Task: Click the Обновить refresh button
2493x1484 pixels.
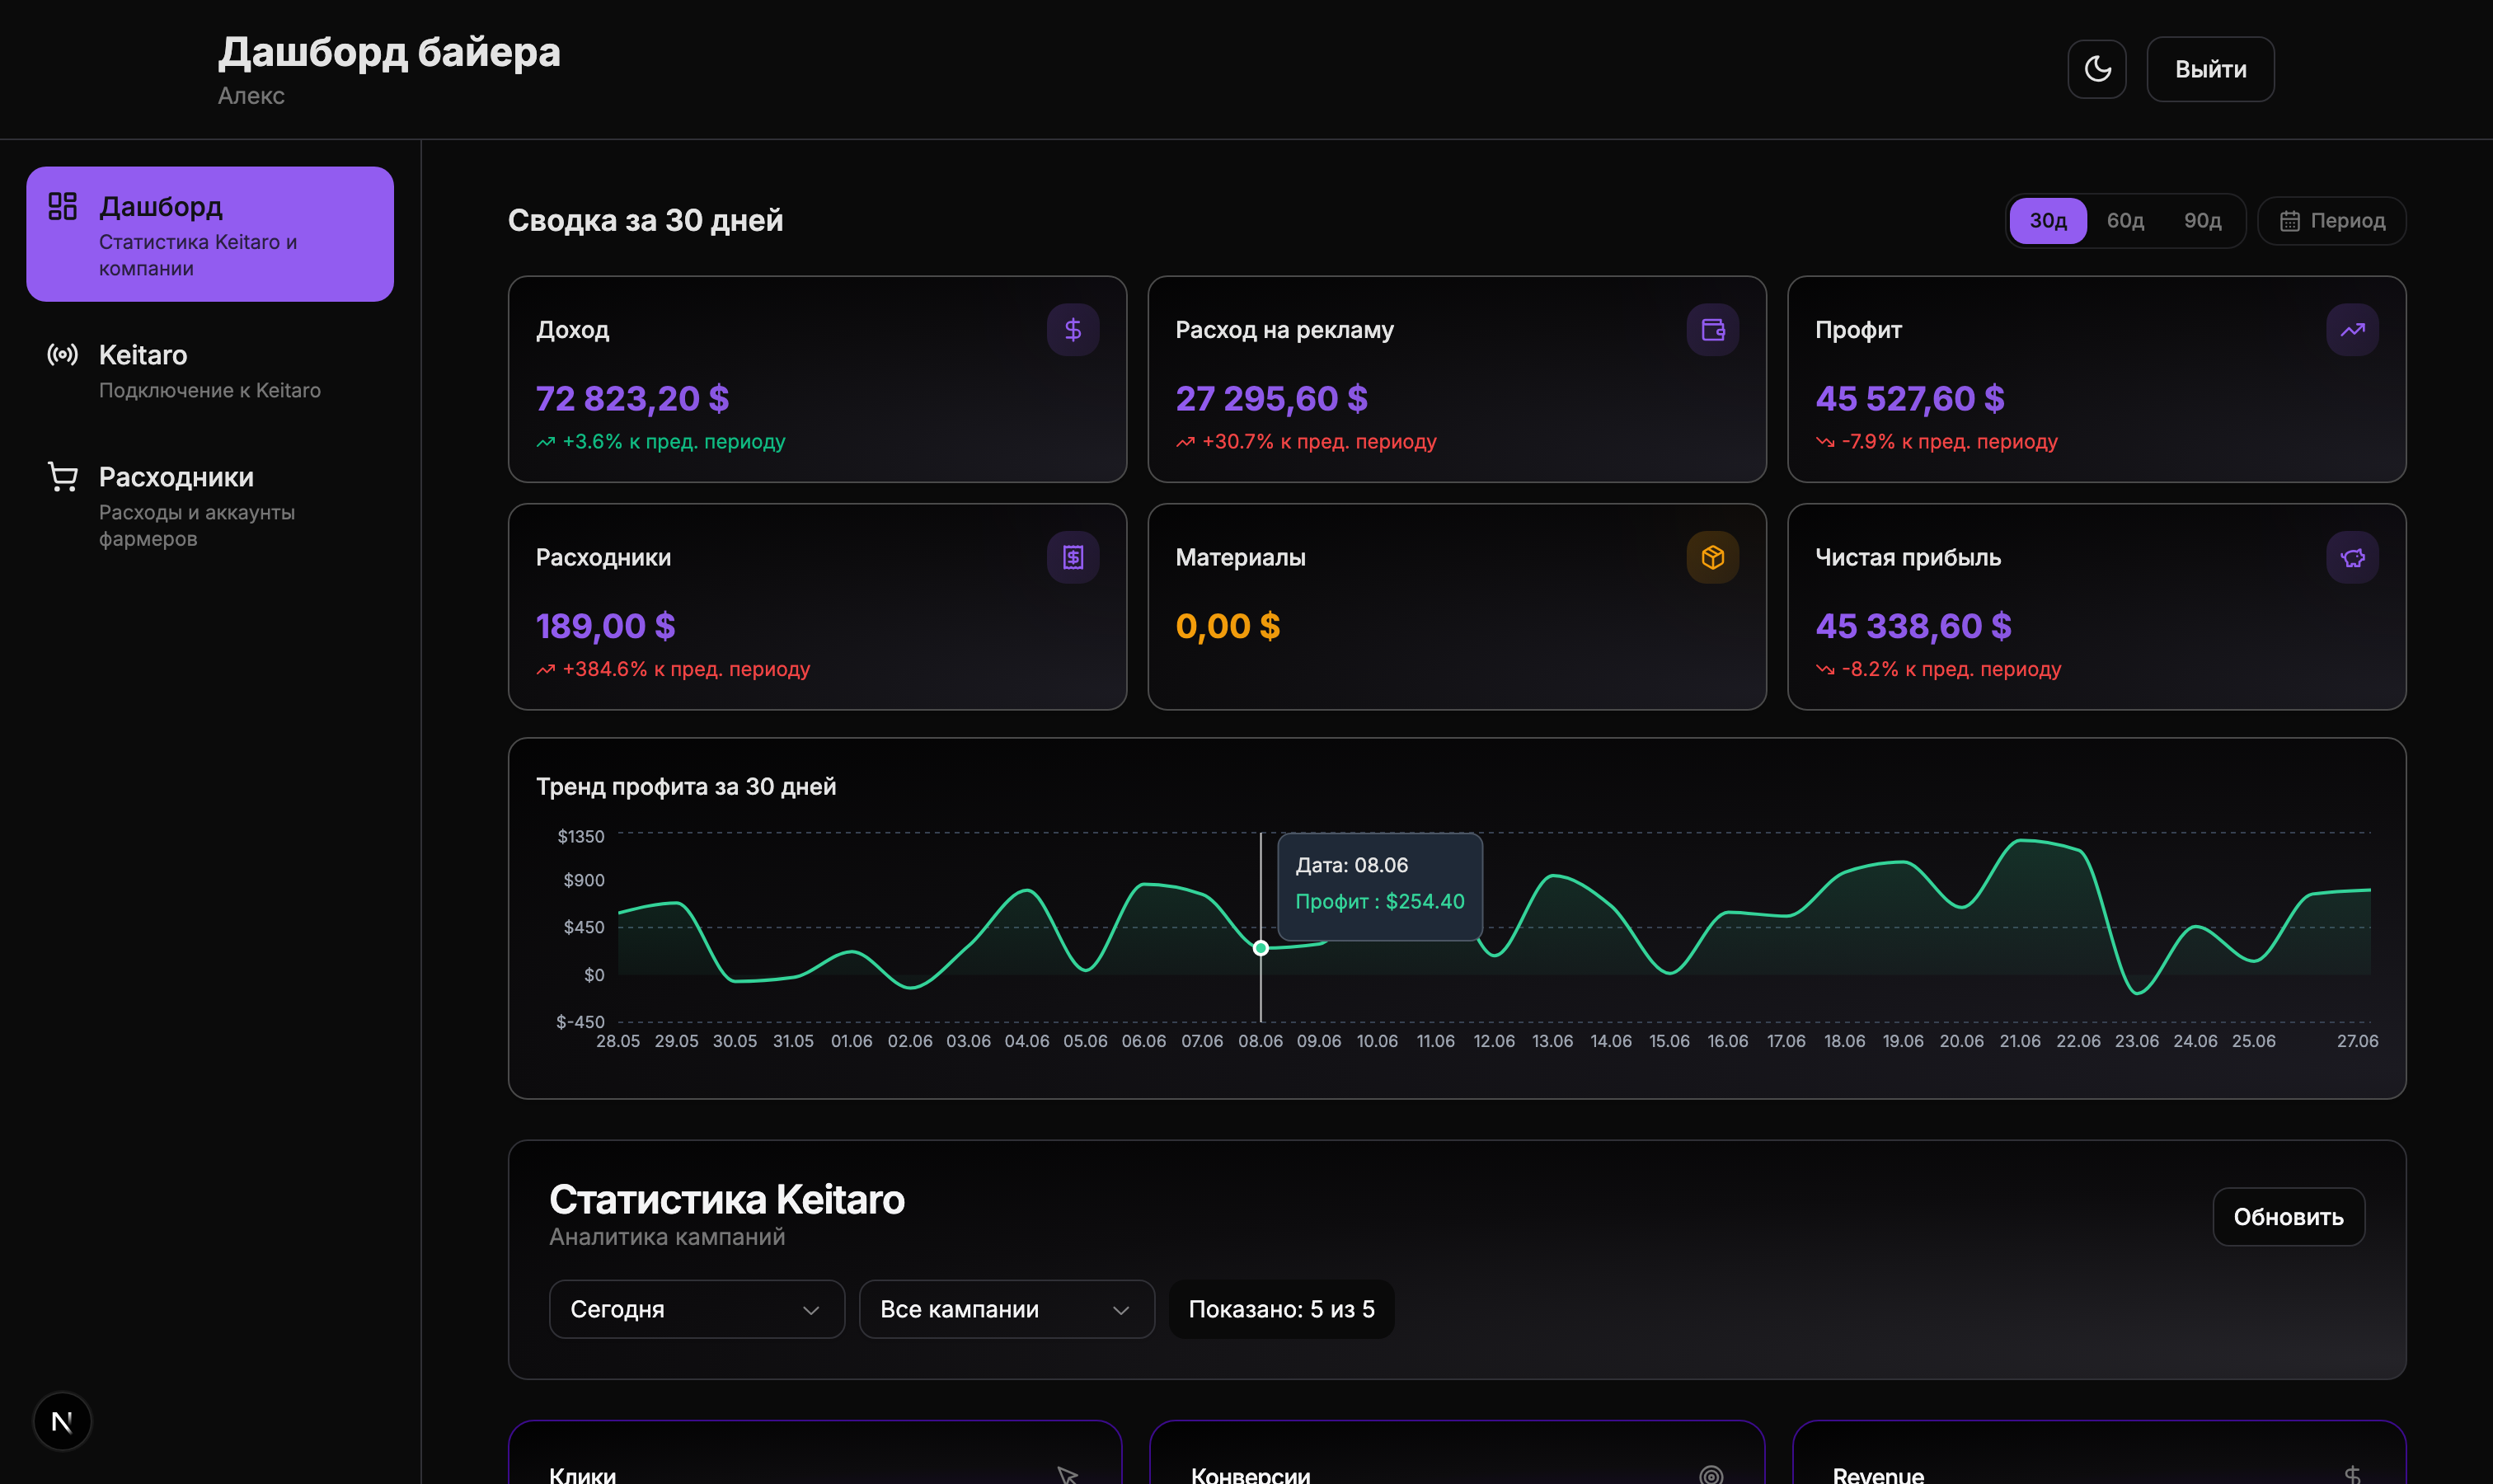Action: 2288,1217
